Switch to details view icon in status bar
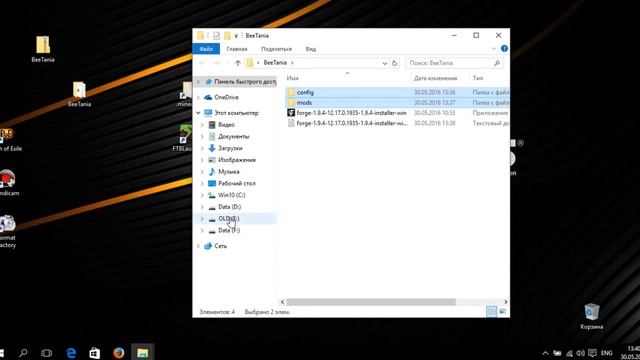 pyautogui.click(x=491, y=312)
